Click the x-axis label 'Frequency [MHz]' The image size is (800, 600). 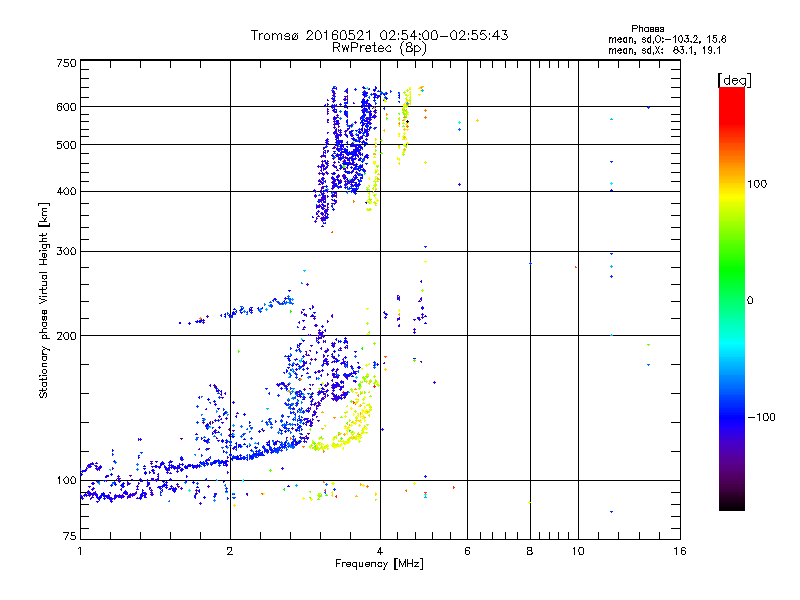coord(379,564)
